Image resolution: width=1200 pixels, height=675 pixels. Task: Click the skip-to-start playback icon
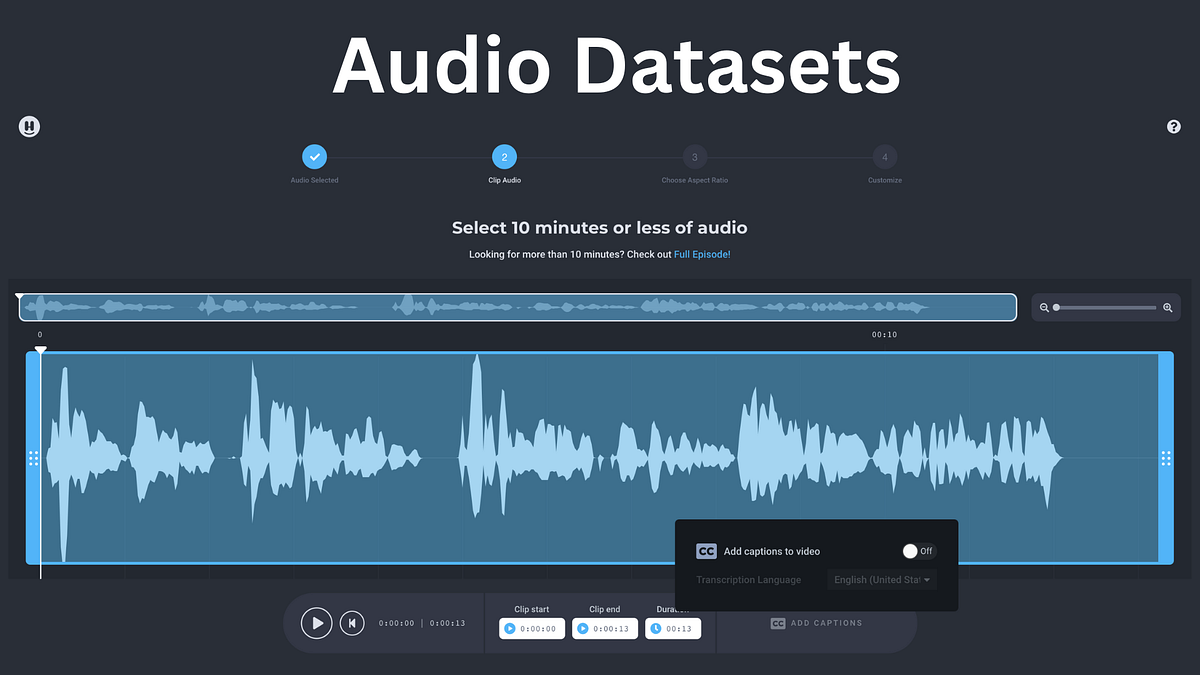352,622
